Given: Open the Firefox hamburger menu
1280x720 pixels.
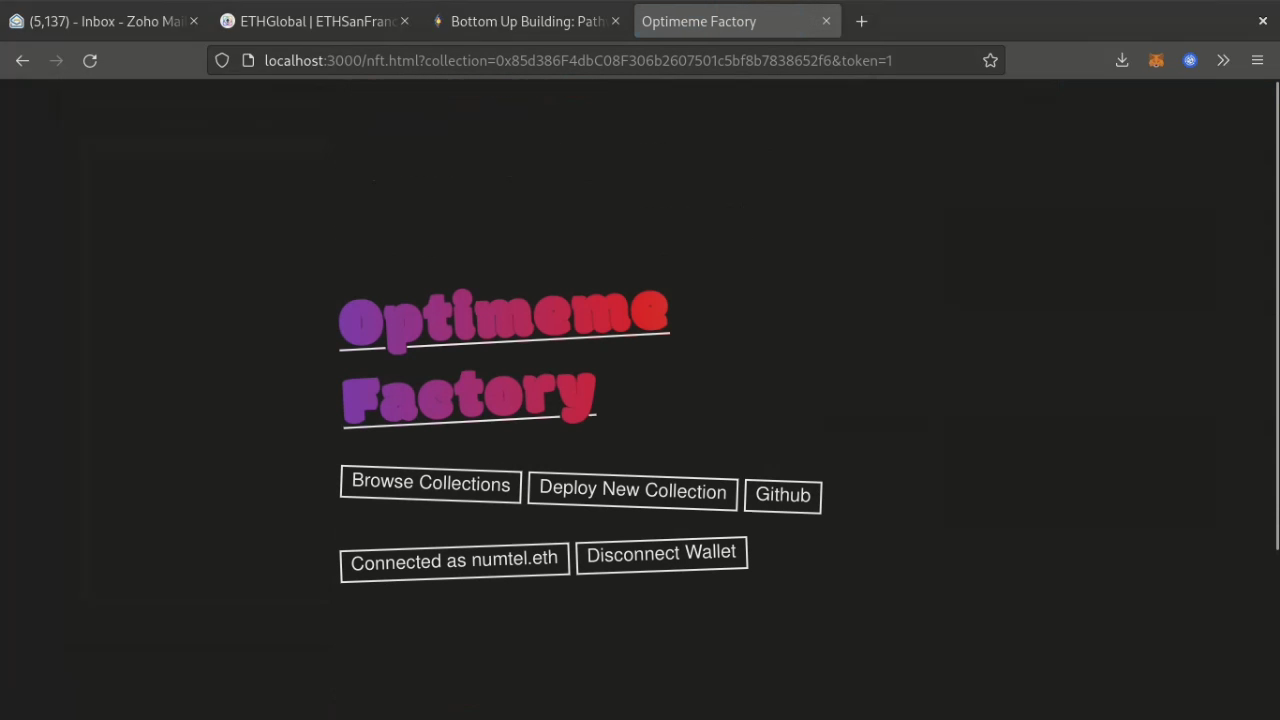Looking at the screenshot, I should tap(1257, 61).
